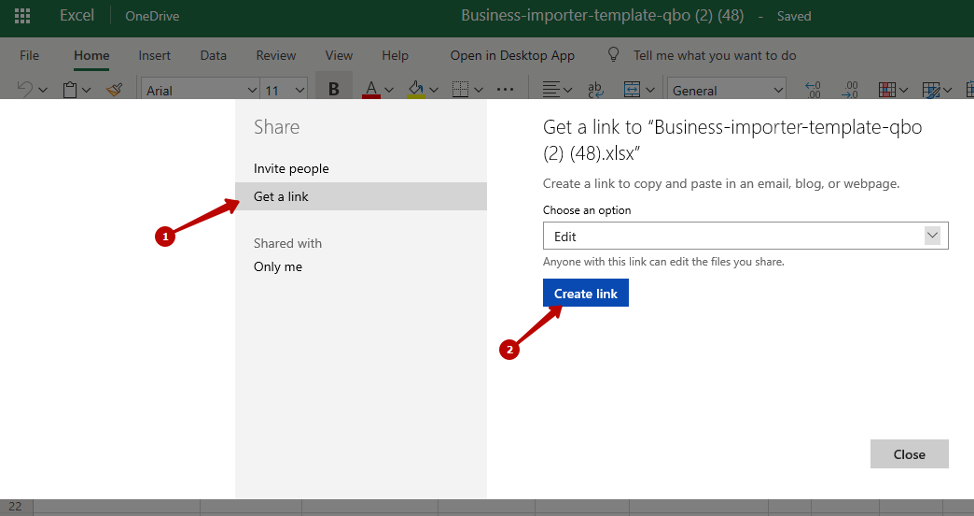
Task: Apply the yellow fill color bucket
Action: 416,89
